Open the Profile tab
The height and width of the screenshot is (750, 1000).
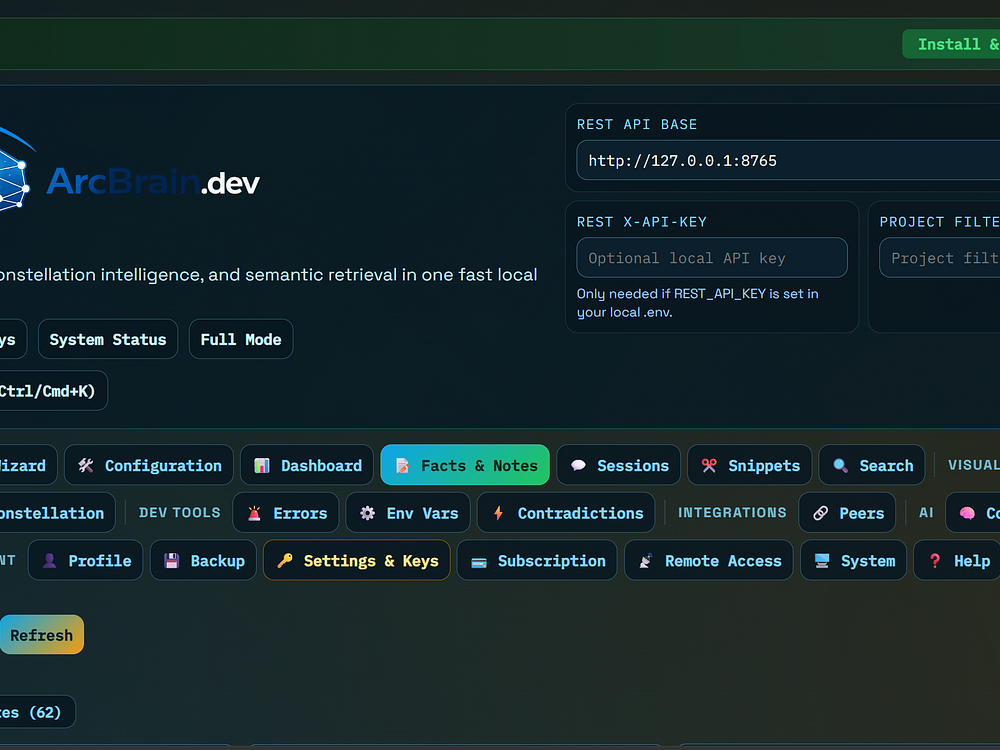click(85, 560)
